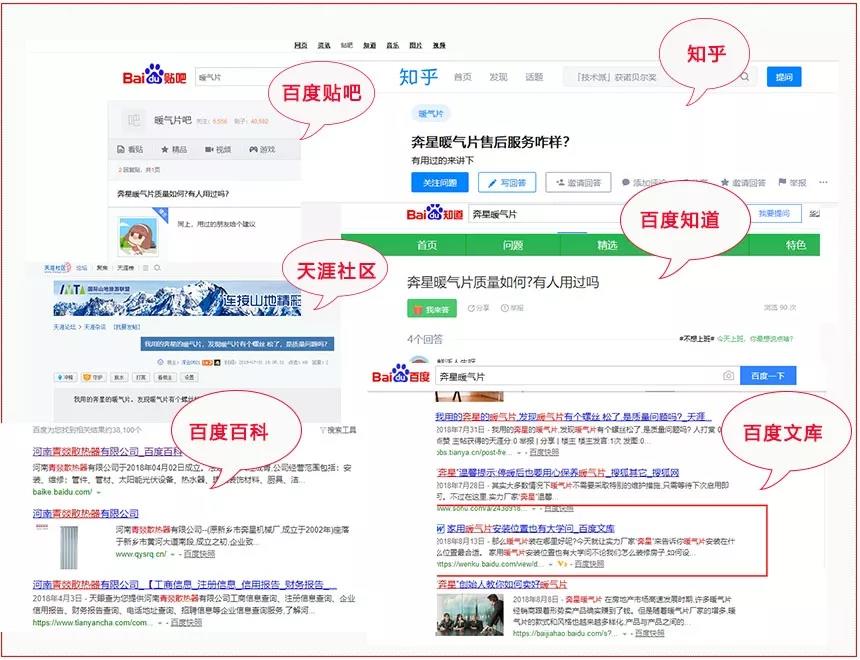The height and width of the screenshot is (660, 860).
Task: Click 百度快照 next to www.qysrq.cn
Action: tap(199, 554)
